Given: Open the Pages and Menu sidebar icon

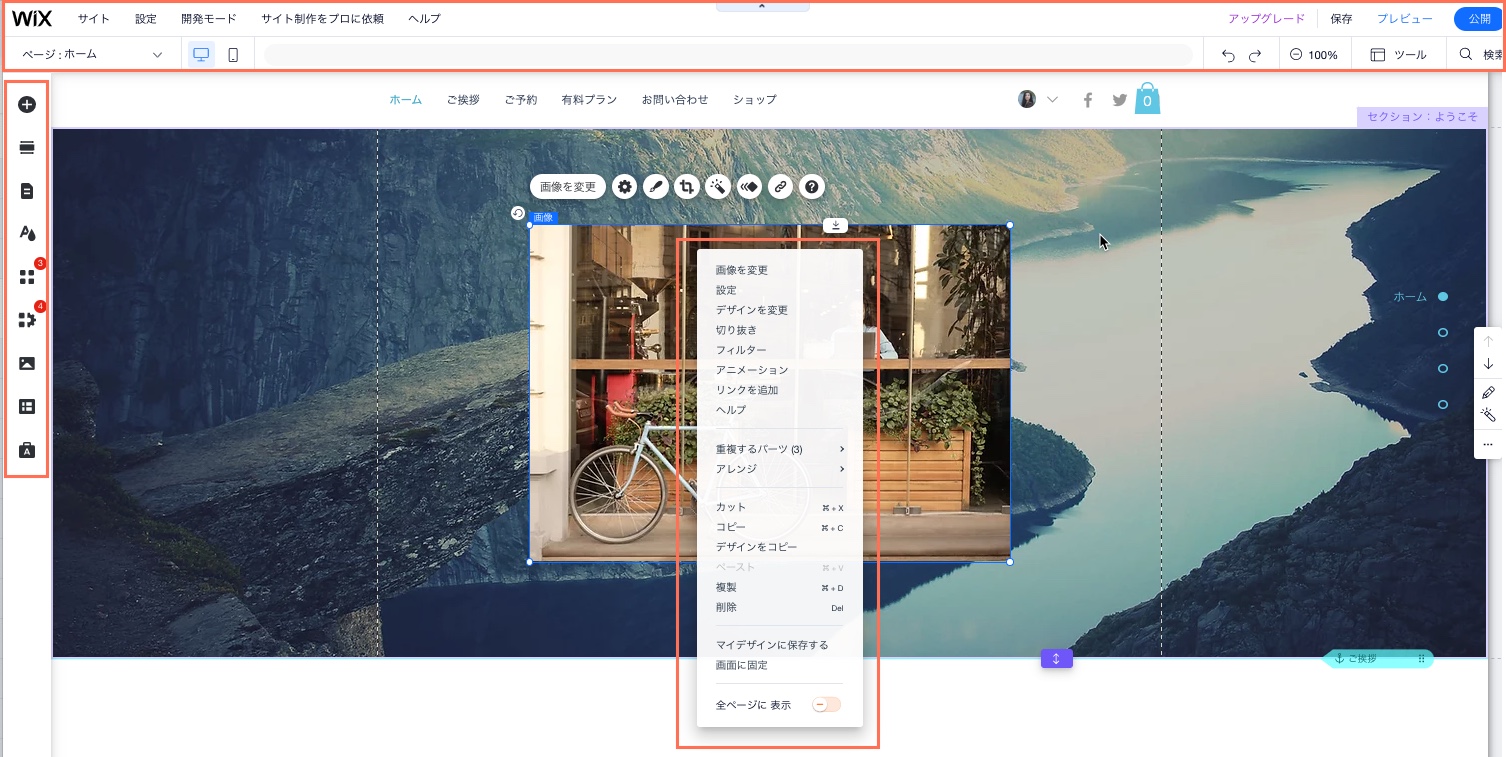Looking at the screenshot, I should point(27,191).
